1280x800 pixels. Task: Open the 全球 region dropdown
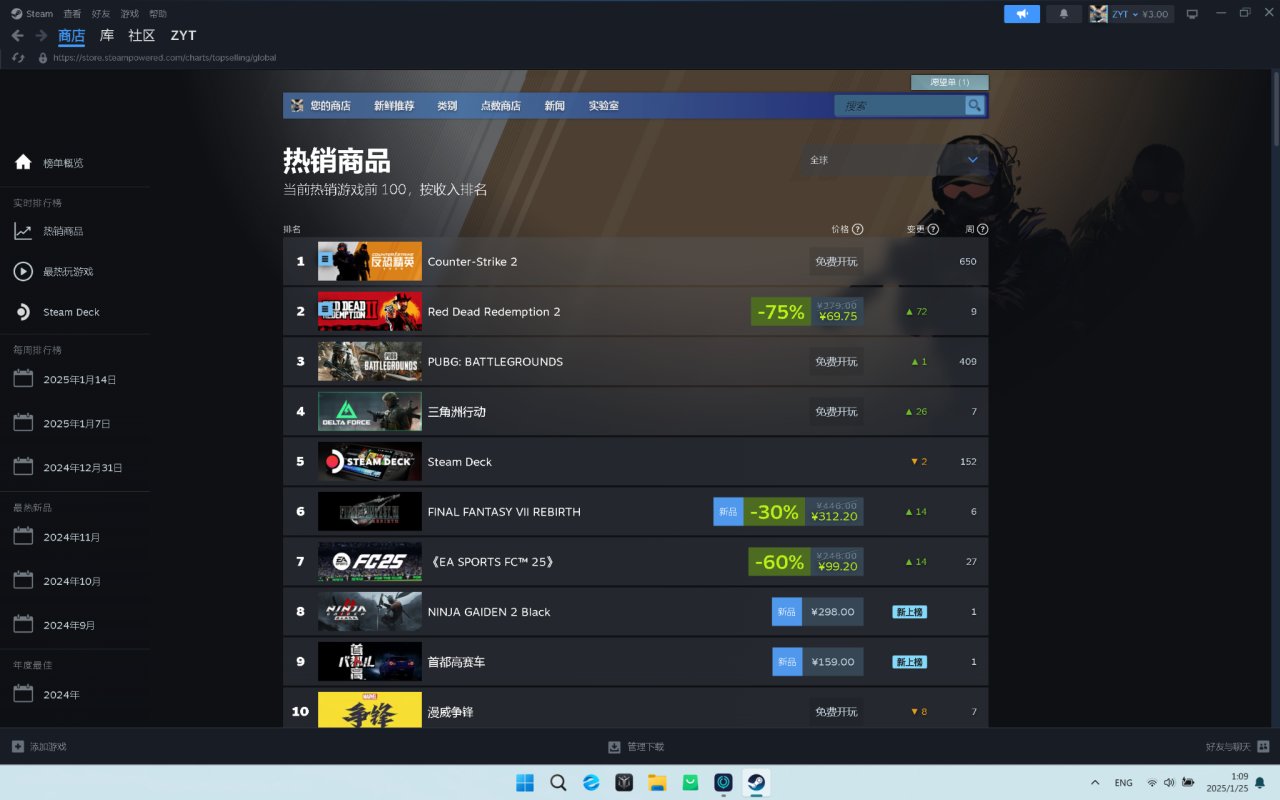pos(894,160)
